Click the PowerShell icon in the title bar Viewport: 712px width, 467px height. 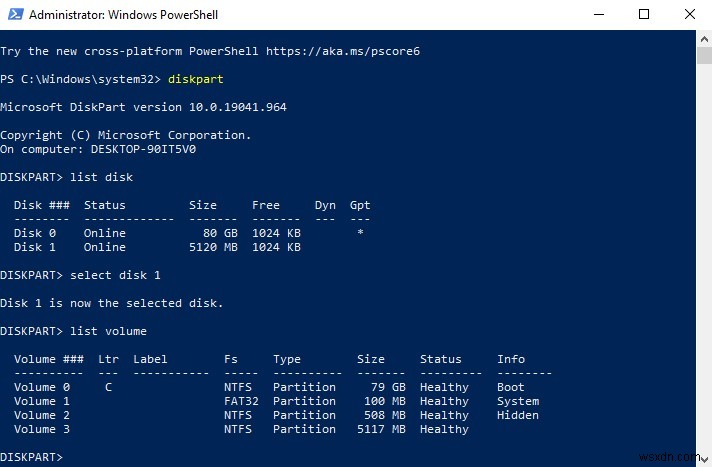pyautogui.click(x=14, y=15)
